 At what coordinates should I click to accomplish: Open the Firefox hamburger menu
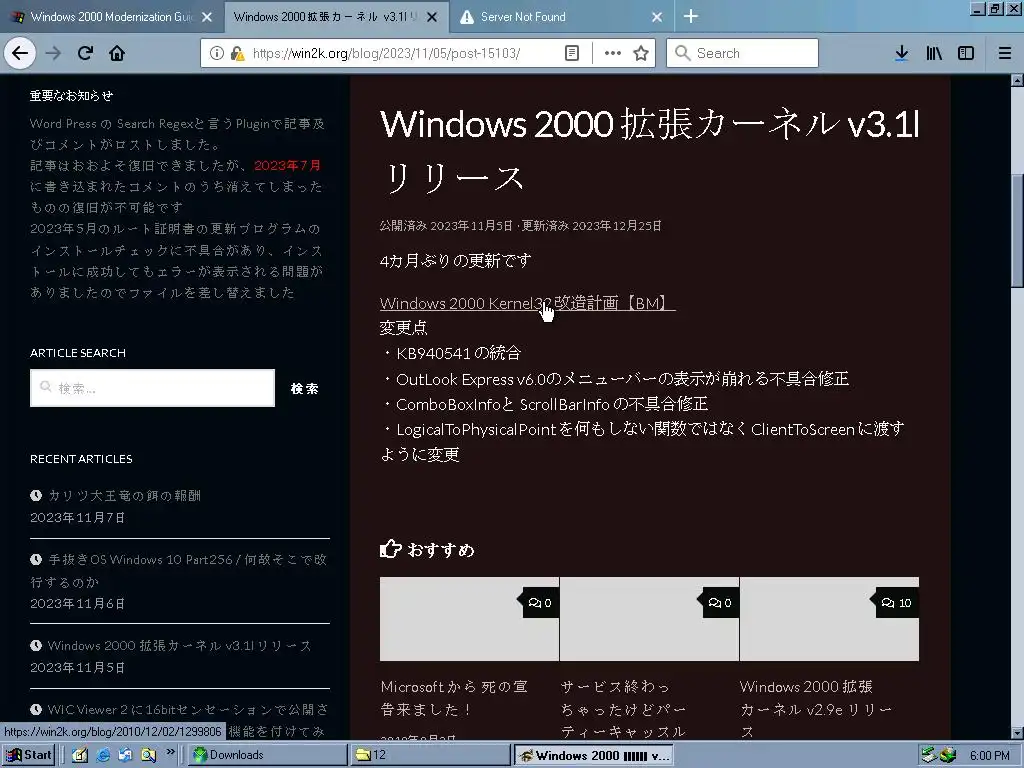click(x=1005, y=53)
